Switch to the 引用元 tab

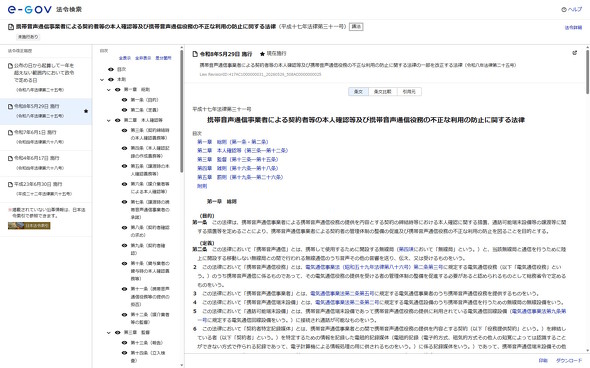point(409,91)
